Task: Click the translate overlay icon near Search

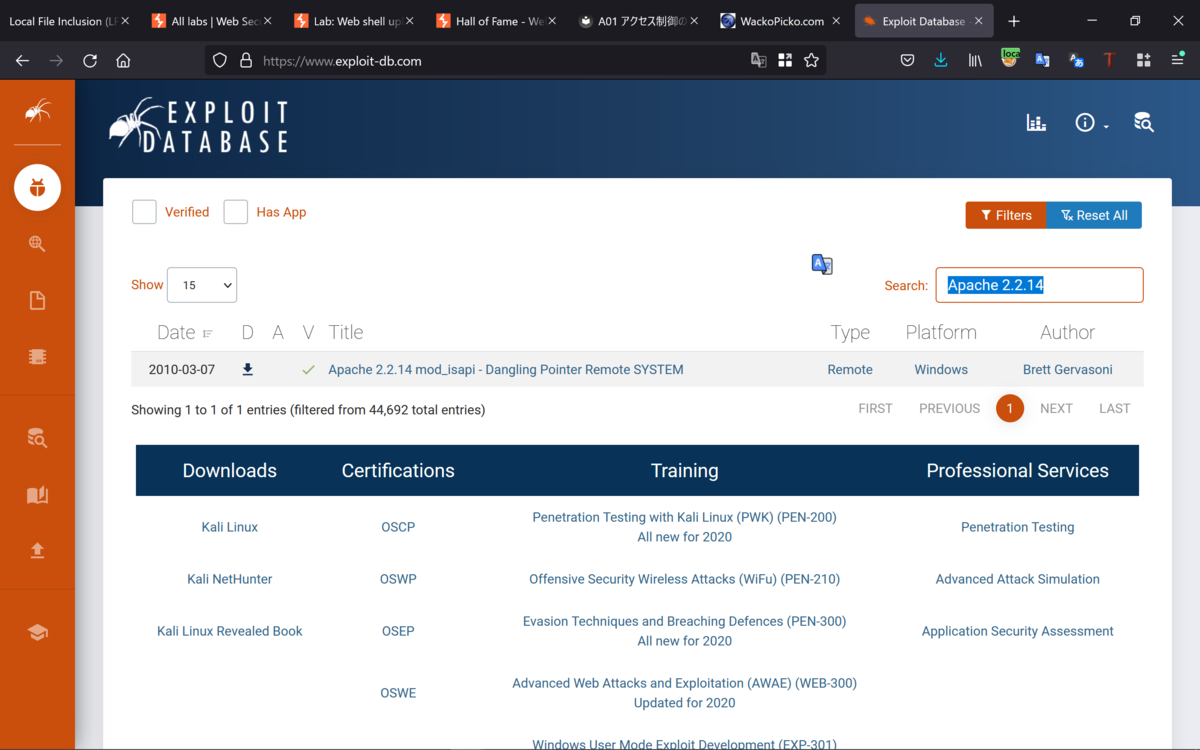Action: point(822,264)
